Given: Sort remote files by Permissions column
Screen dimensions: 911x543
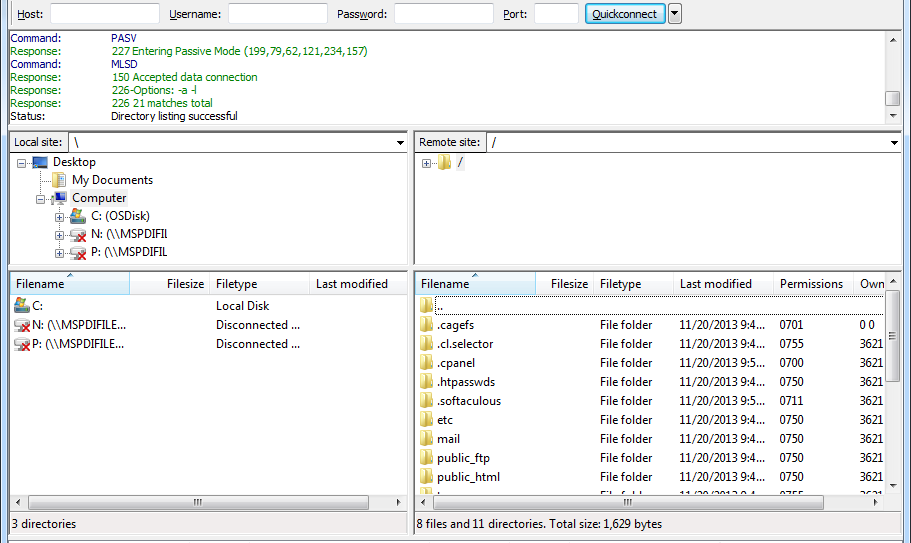Looking at the screenshot, I should pyautogui.click(x=812, y=284).
